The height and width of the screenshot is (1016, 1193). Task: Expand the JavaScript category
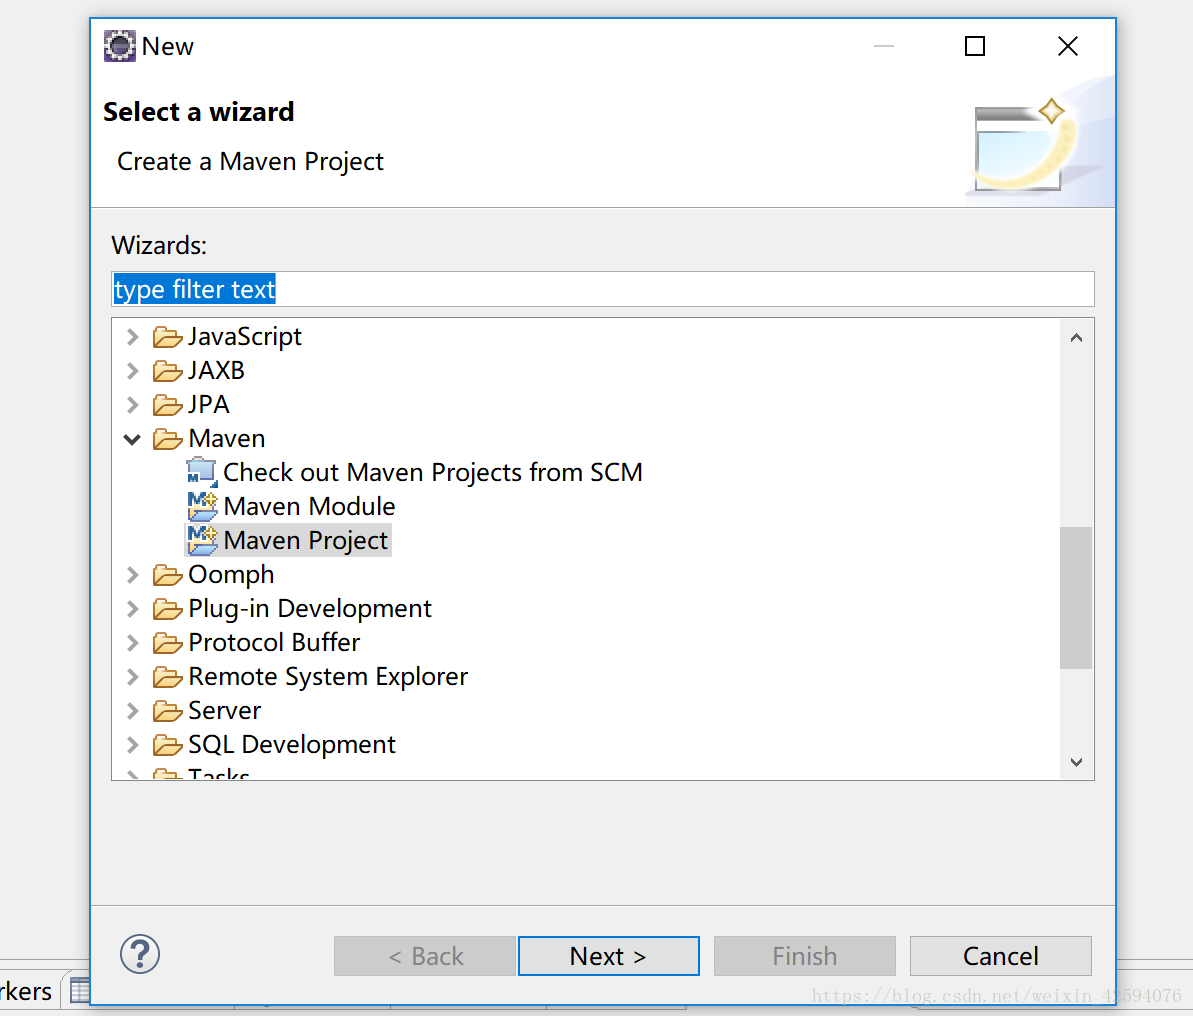132,336
